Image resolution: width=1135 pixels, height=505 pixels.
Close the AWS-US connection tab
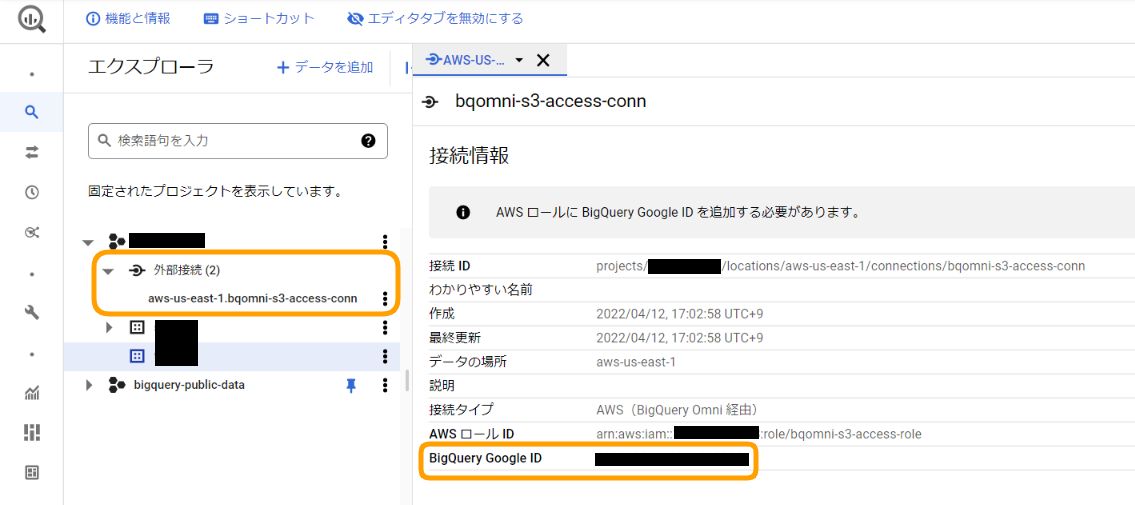point(543,60)
